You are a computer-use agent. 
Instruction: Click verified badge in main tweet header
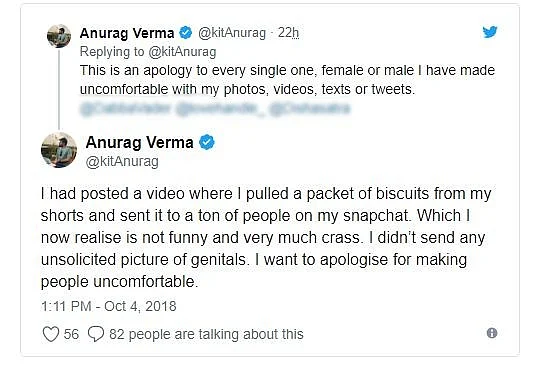click(207, 142)
